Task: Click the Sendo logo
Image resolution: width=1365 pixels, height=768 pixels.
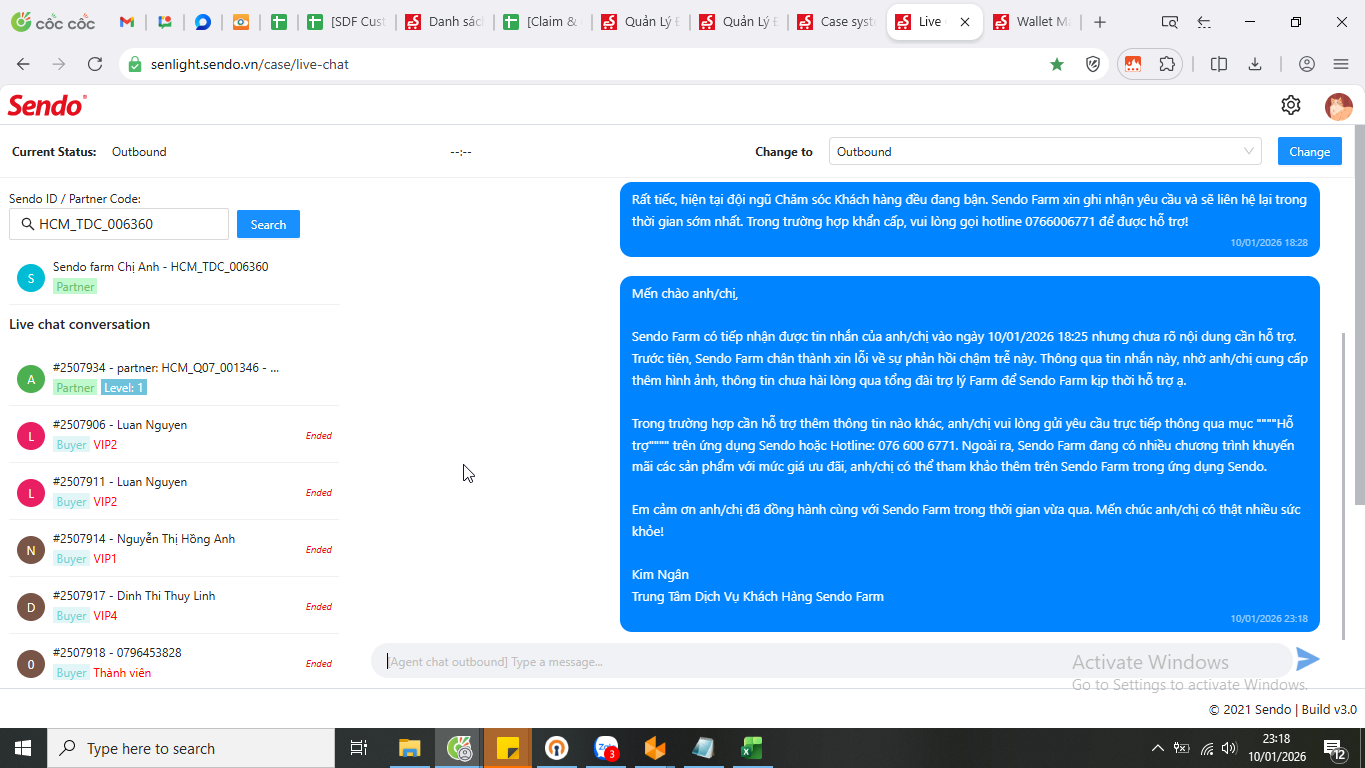Action: coord(47,105)
